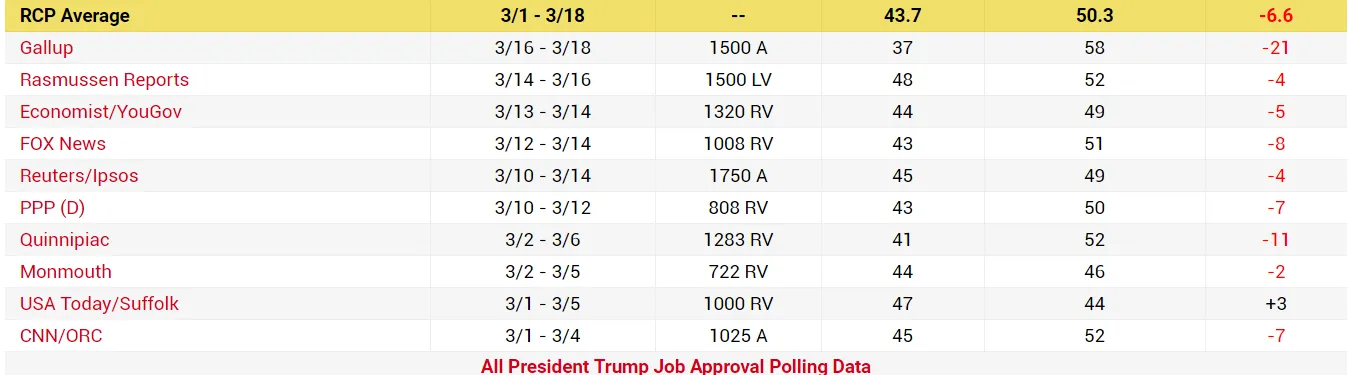The width and height of the screenshot is (1348, 375).
Task: Click the USA Today/Suffolk +3 spread
Action: [1275, 304]
